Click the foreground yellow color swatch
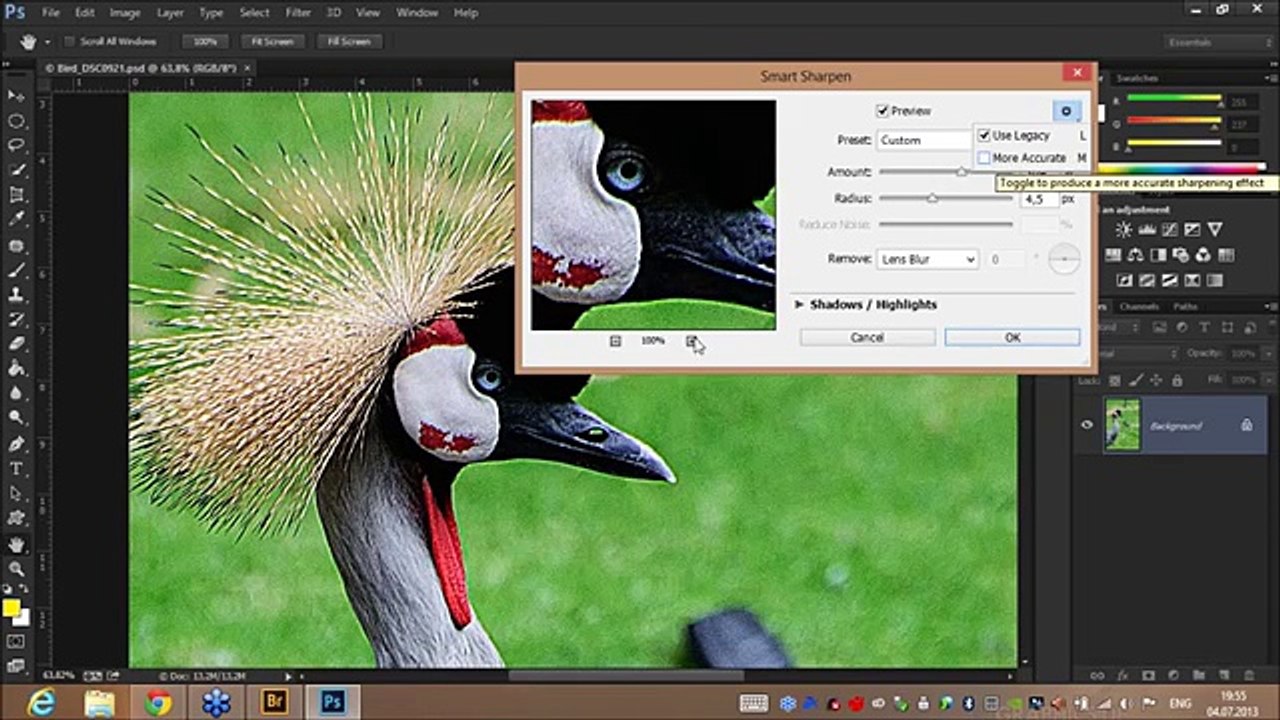1280x720 pixels. point(11,608)
